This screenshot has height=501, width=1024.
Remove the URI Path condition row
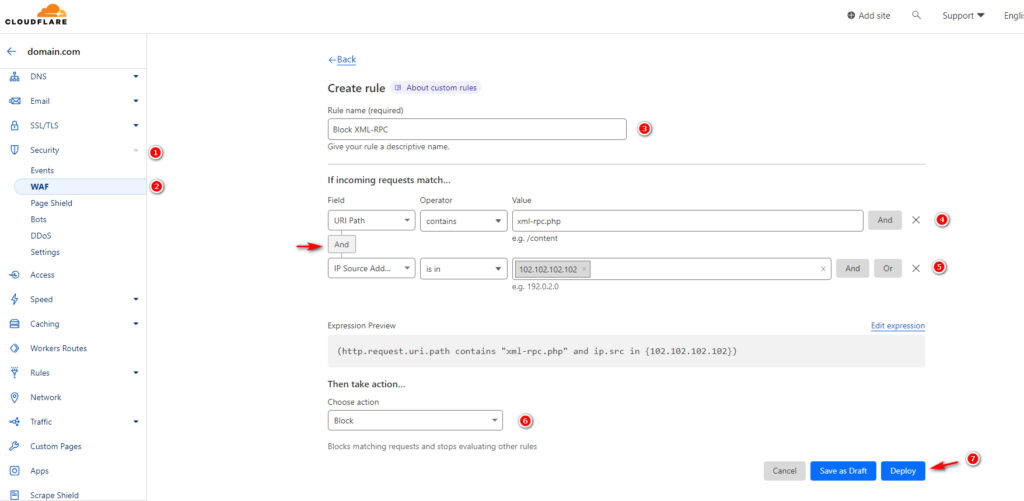pos(916,220)
